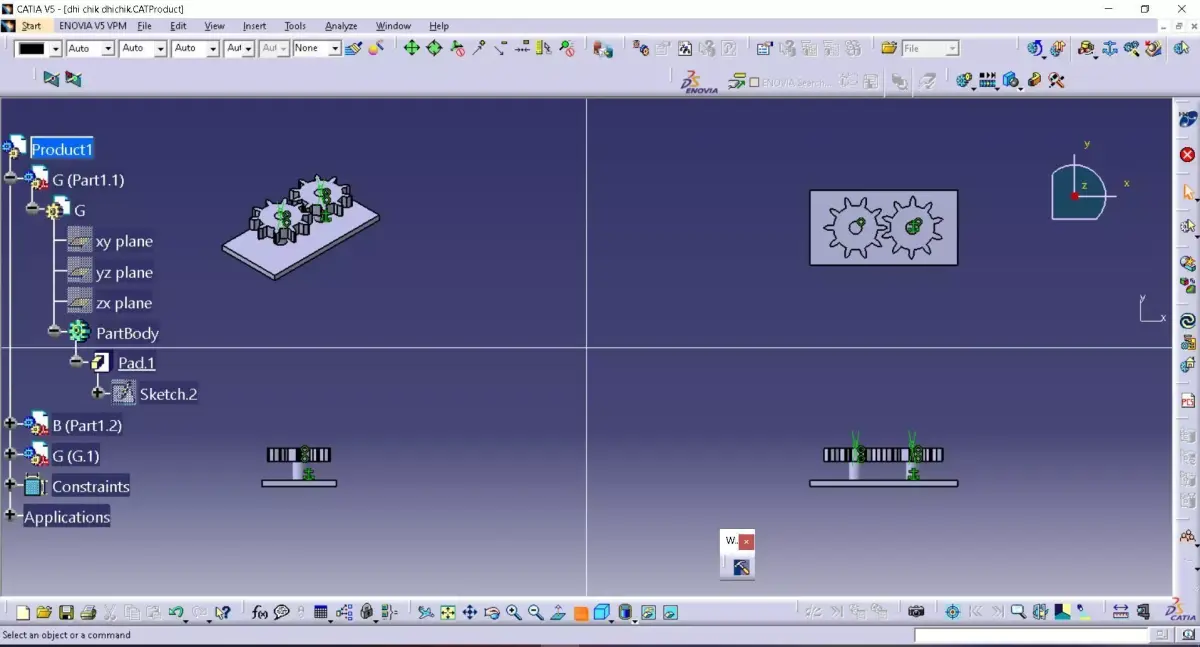Screen dimensions: 1200x647
Task: Enable the ENOVIA Search checkbox
Action: [754, 82]
